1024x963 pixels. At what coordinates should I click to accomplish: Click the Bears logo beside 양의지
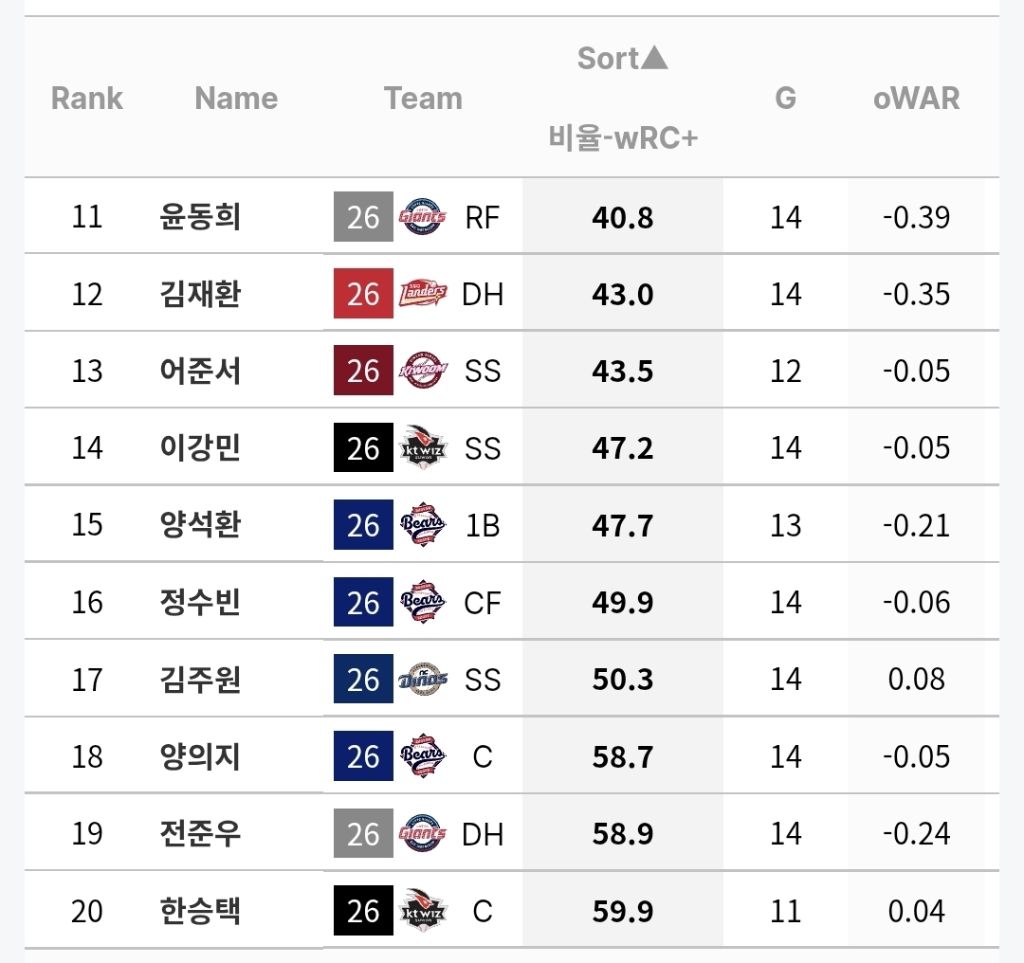[x=423, y=757]
